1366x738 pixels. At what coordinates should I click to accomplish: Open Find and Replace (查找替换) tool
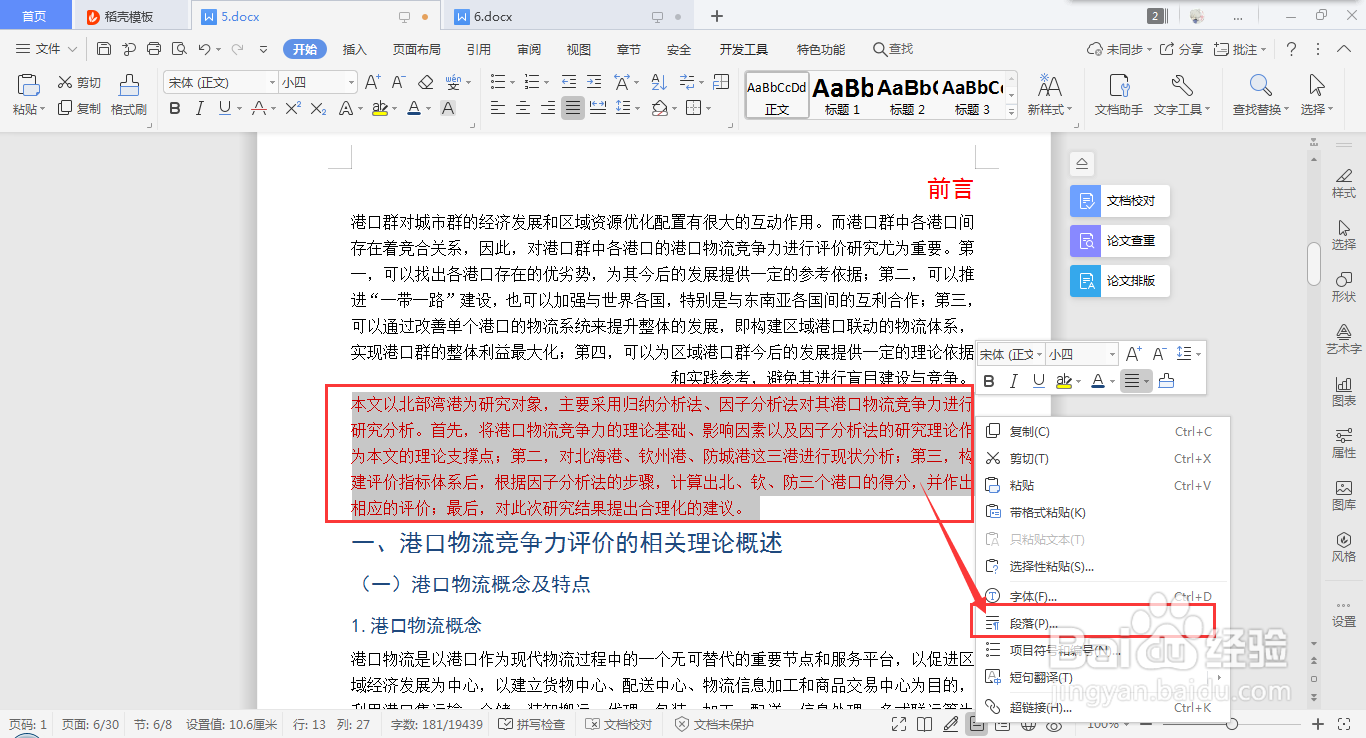(1258, 95)
